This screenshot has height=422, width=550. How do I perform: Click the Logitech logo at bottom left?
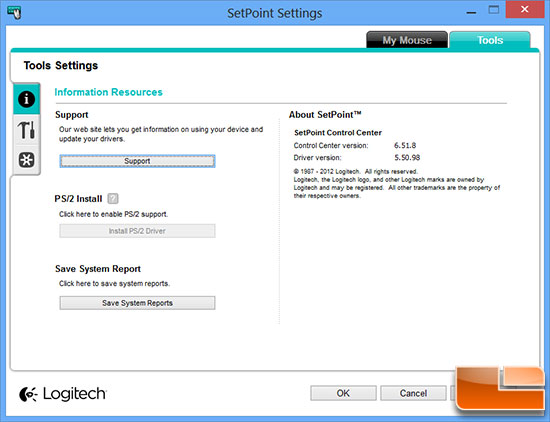[x=62, y=394]
